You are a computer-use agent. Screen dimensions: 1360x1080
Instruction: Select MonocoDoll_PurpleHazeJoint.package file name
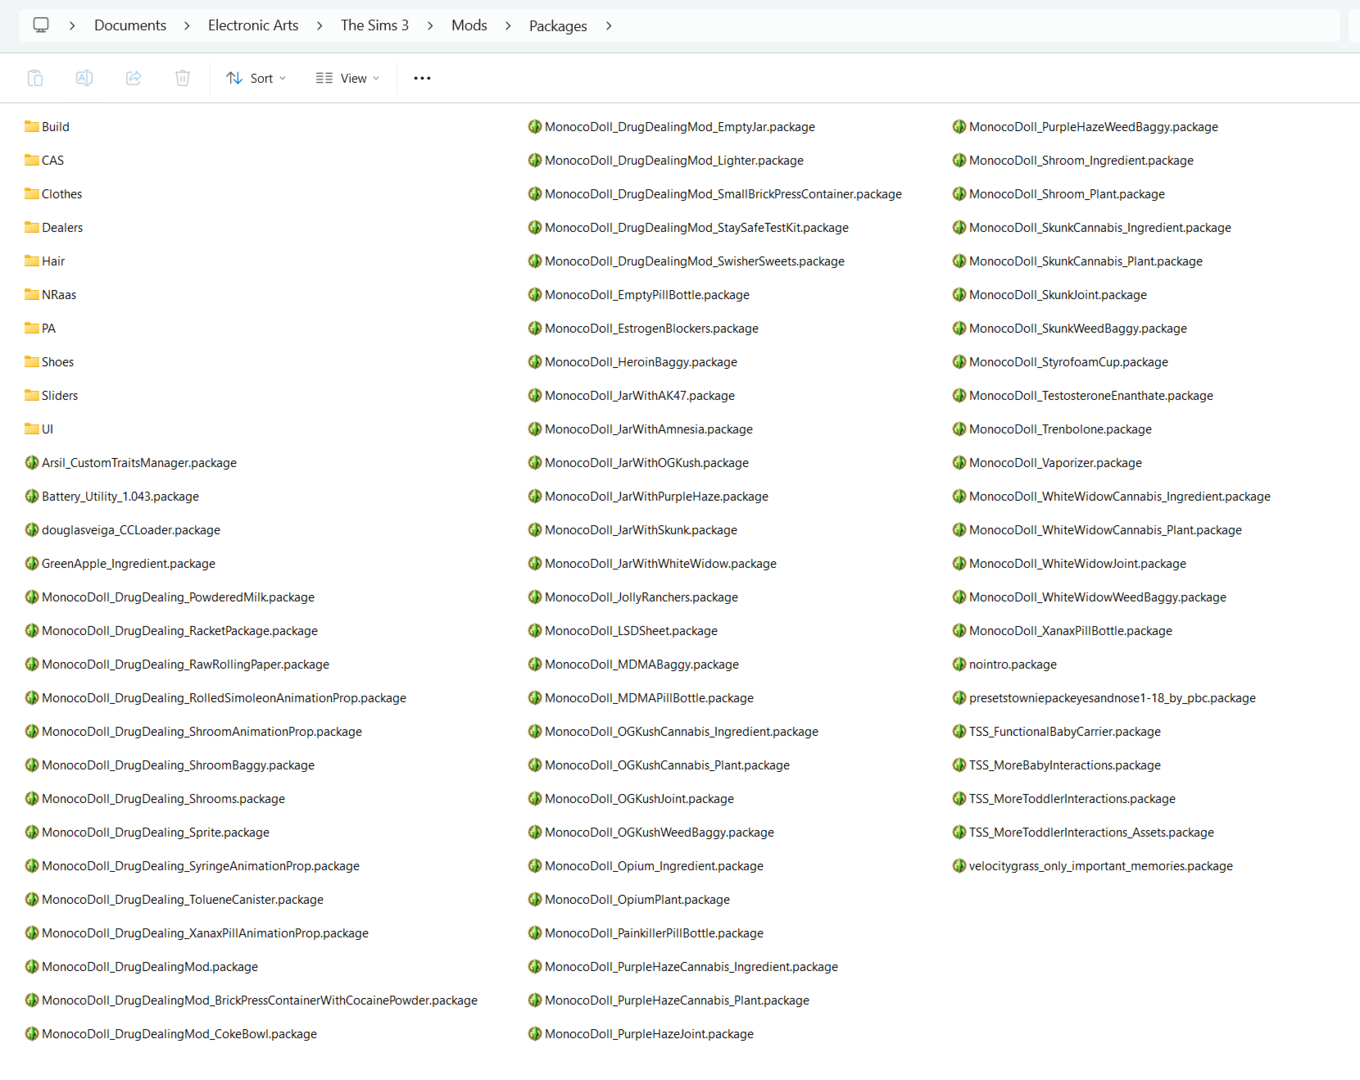tap(649, 1034)
